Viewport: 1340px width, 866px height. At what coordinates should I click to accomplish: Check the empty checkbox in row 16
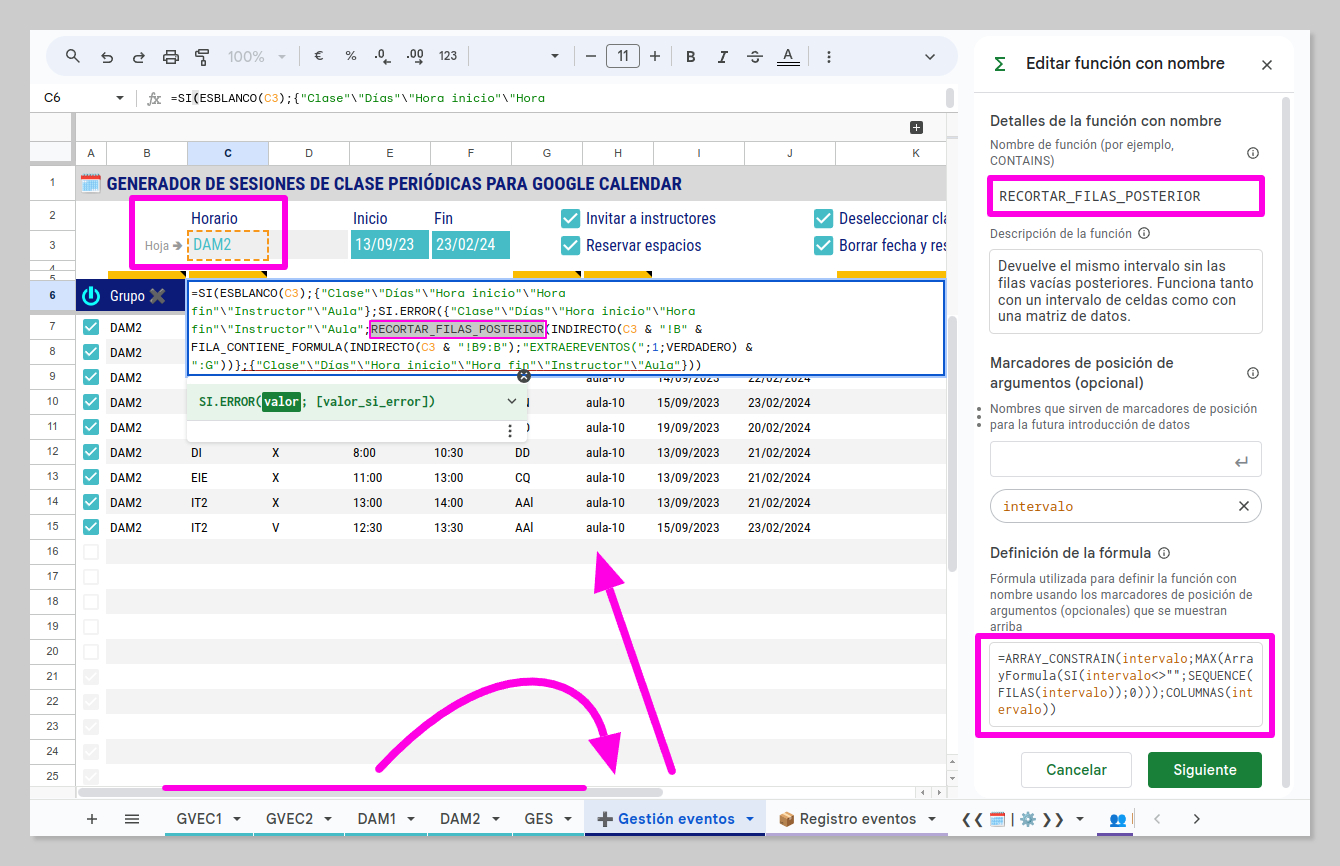tap(91, 552)
